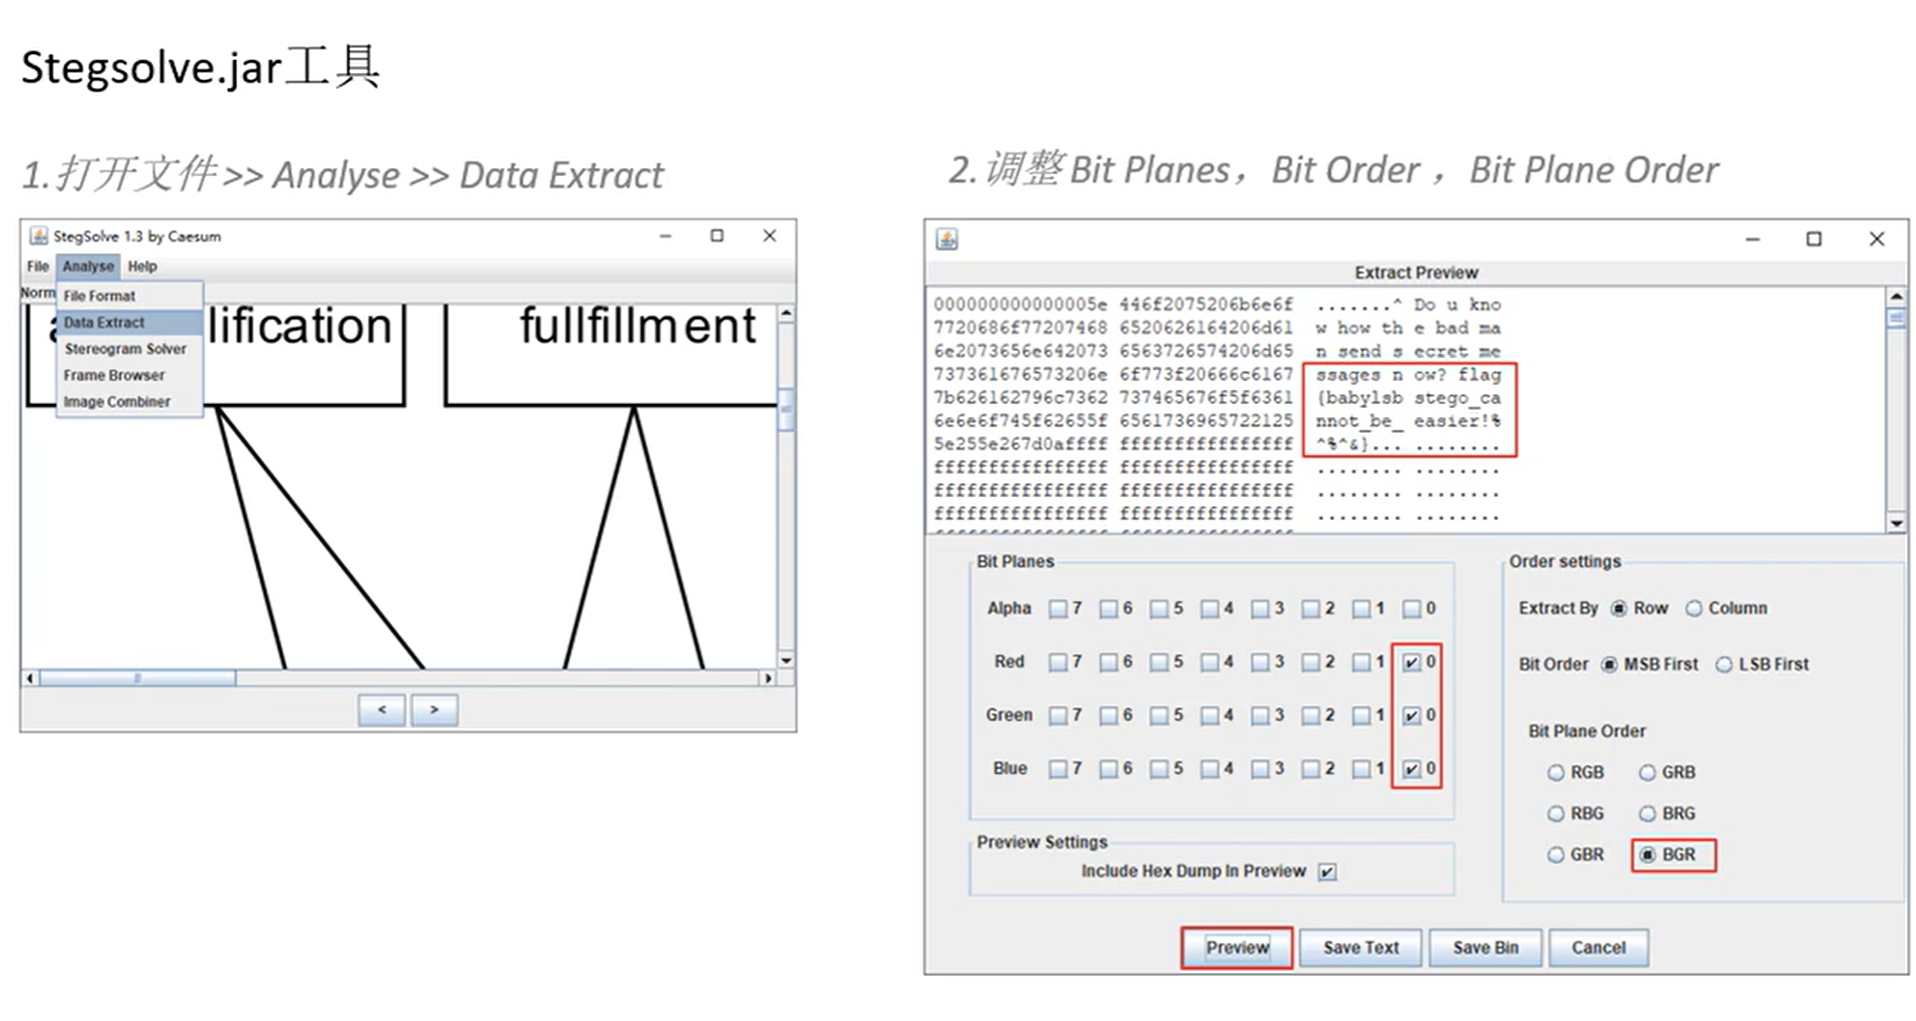Select RGB bit plane order

click(1556, 773)
